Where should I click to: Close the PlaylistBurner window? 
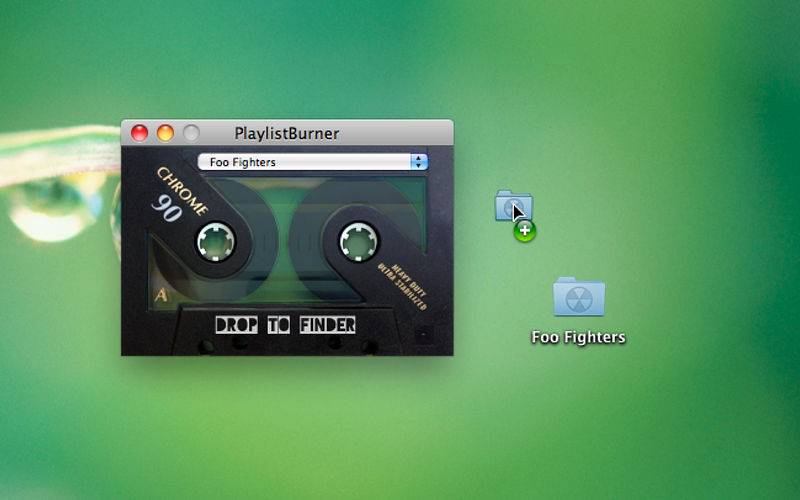(139, 133)
